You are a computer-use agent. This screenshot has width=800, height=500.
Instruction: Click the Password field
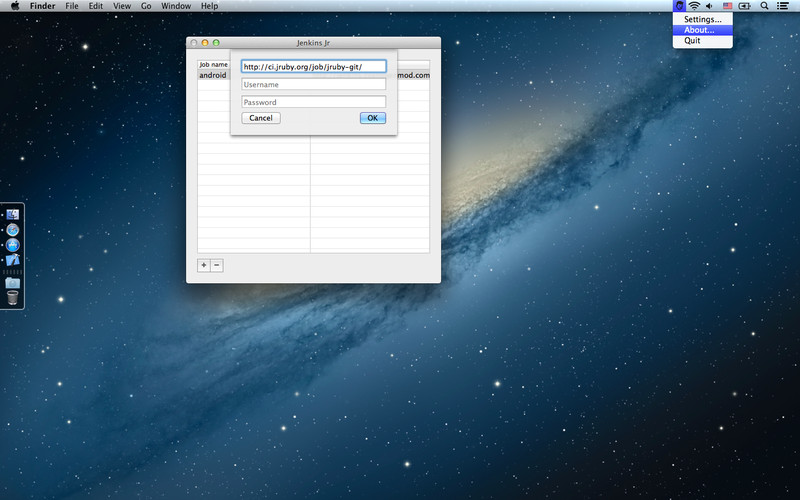(314, 102)
